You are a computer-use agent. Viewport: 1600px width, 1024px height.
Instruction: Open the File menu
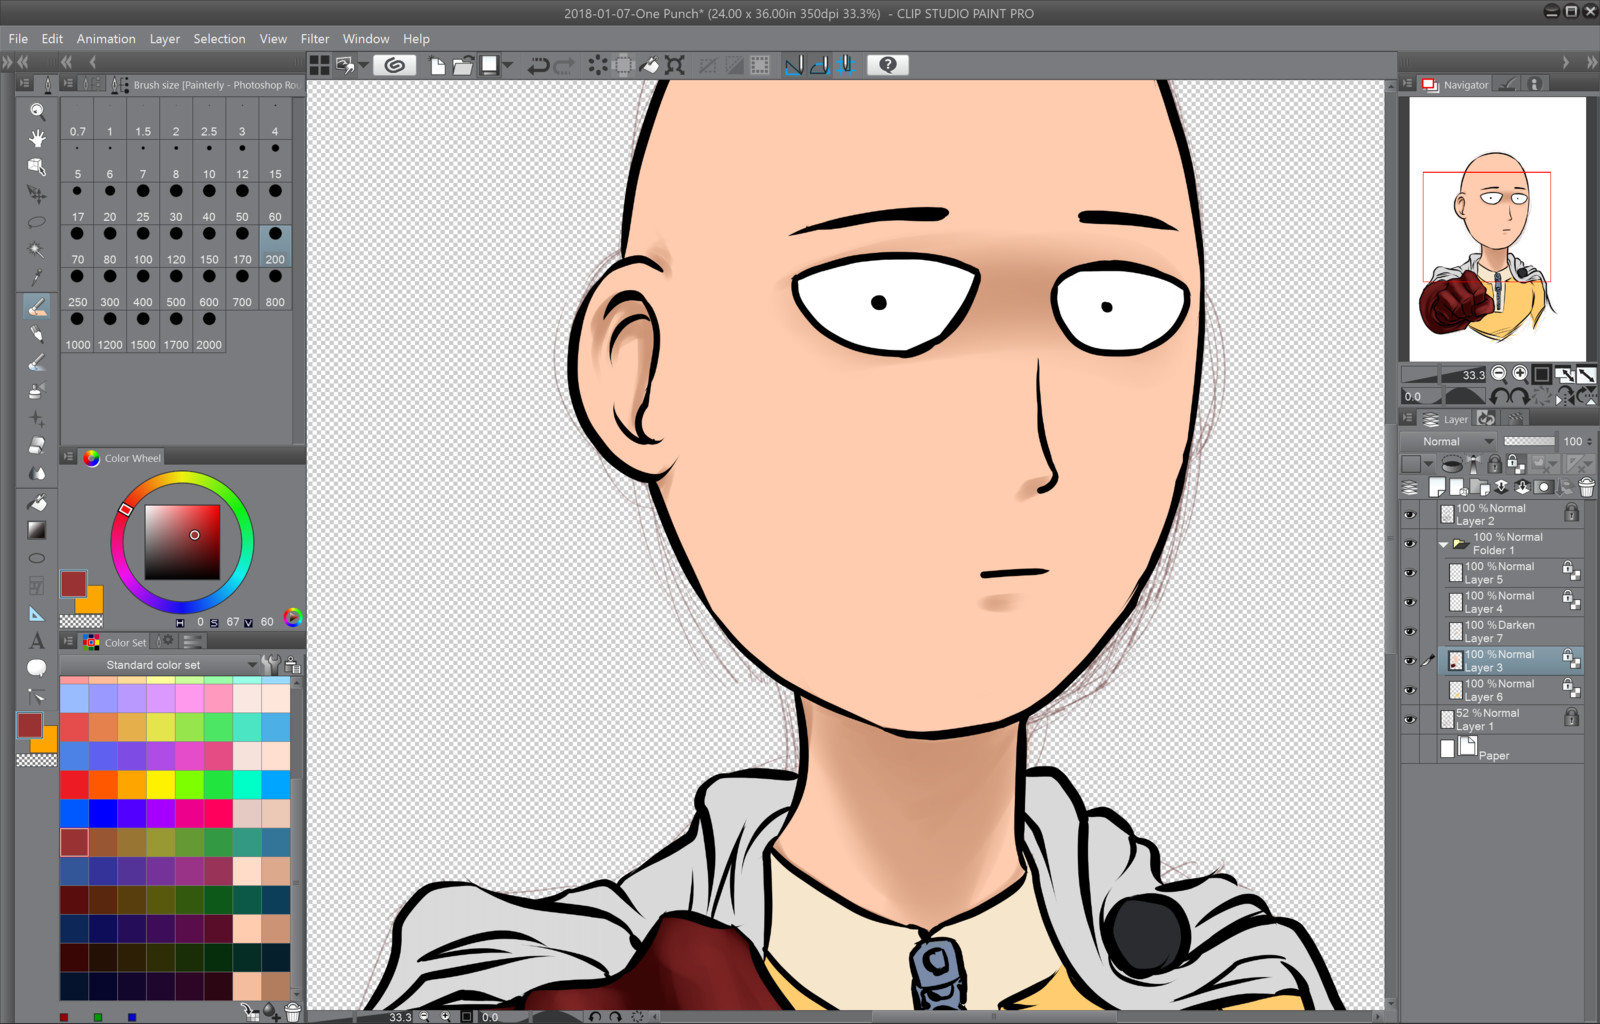[x=18, y=39]
